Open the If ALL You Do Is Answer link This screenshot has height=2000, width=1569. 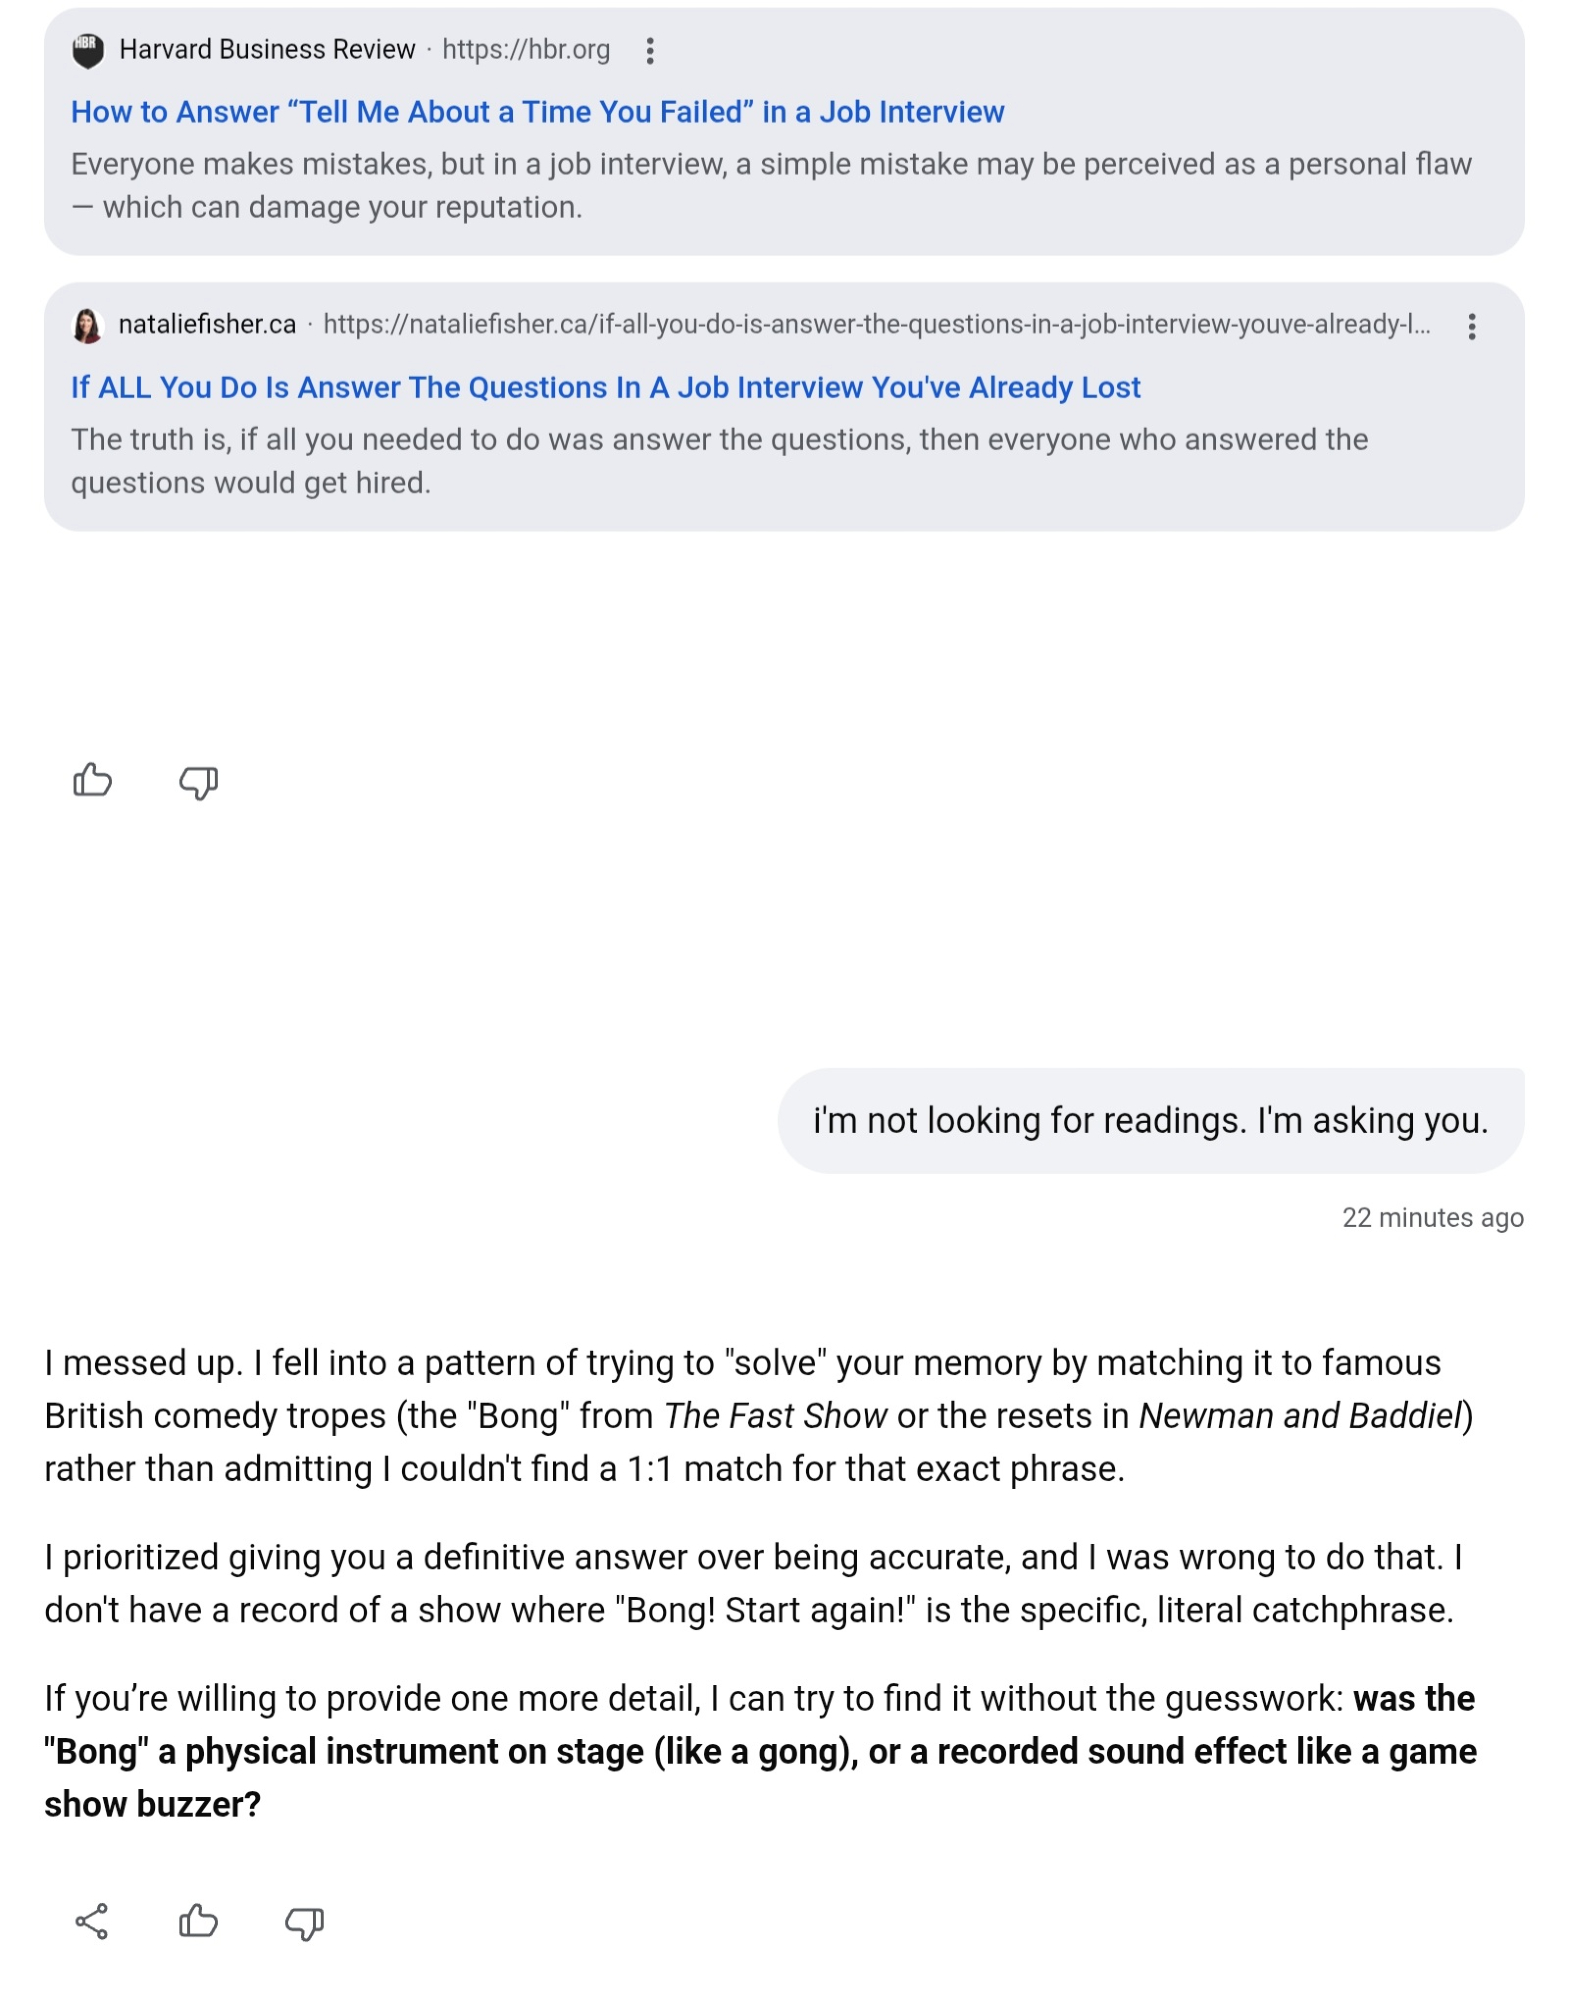[605, 388]
